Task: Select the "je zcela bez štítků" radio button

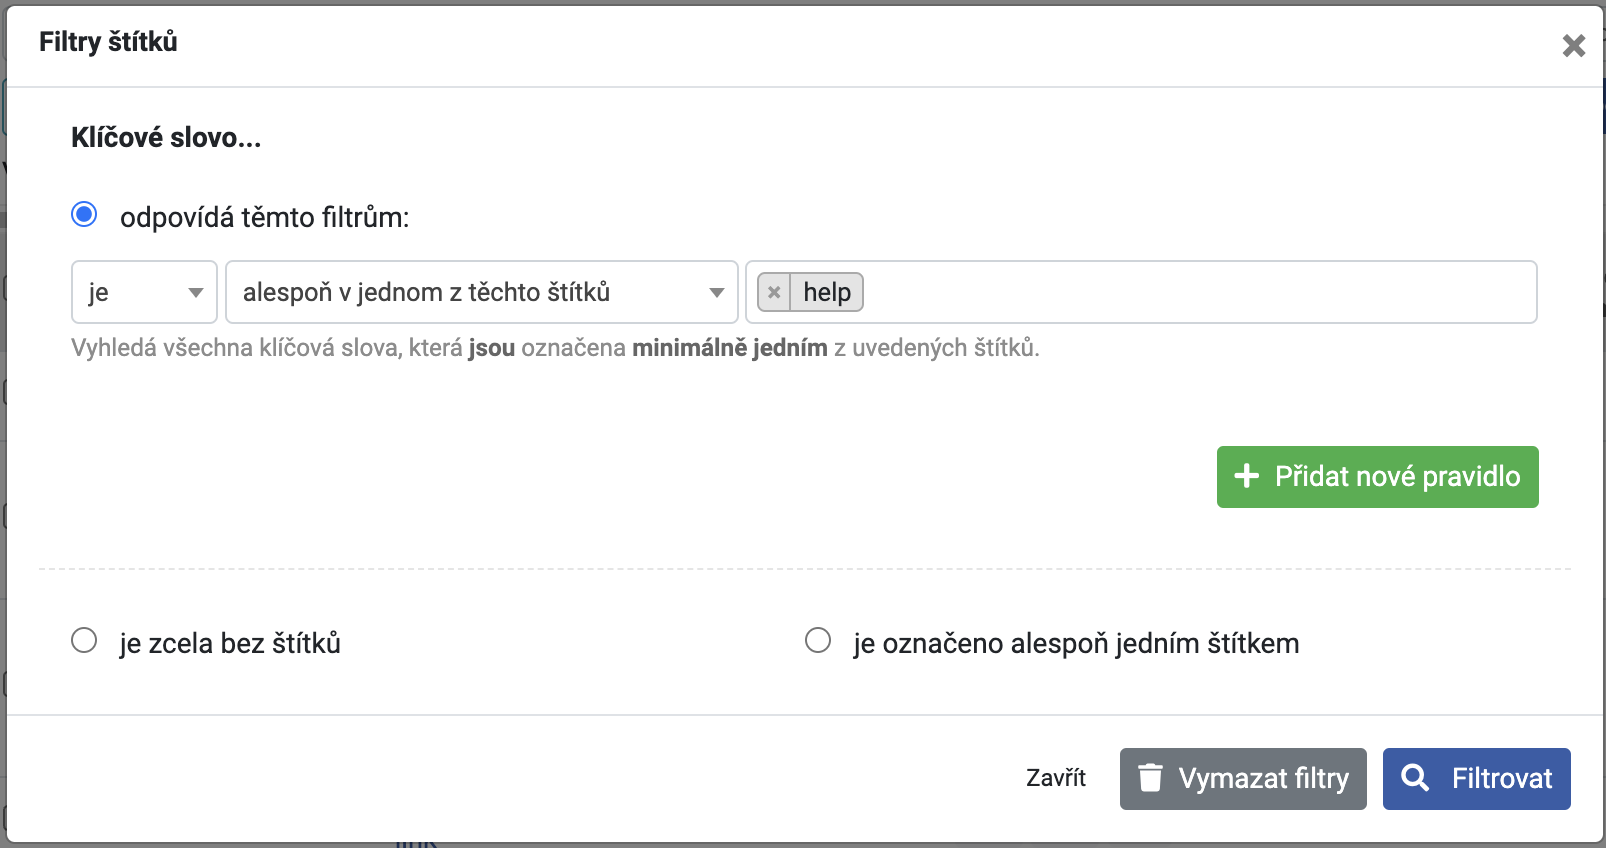Action: (84, 640)
